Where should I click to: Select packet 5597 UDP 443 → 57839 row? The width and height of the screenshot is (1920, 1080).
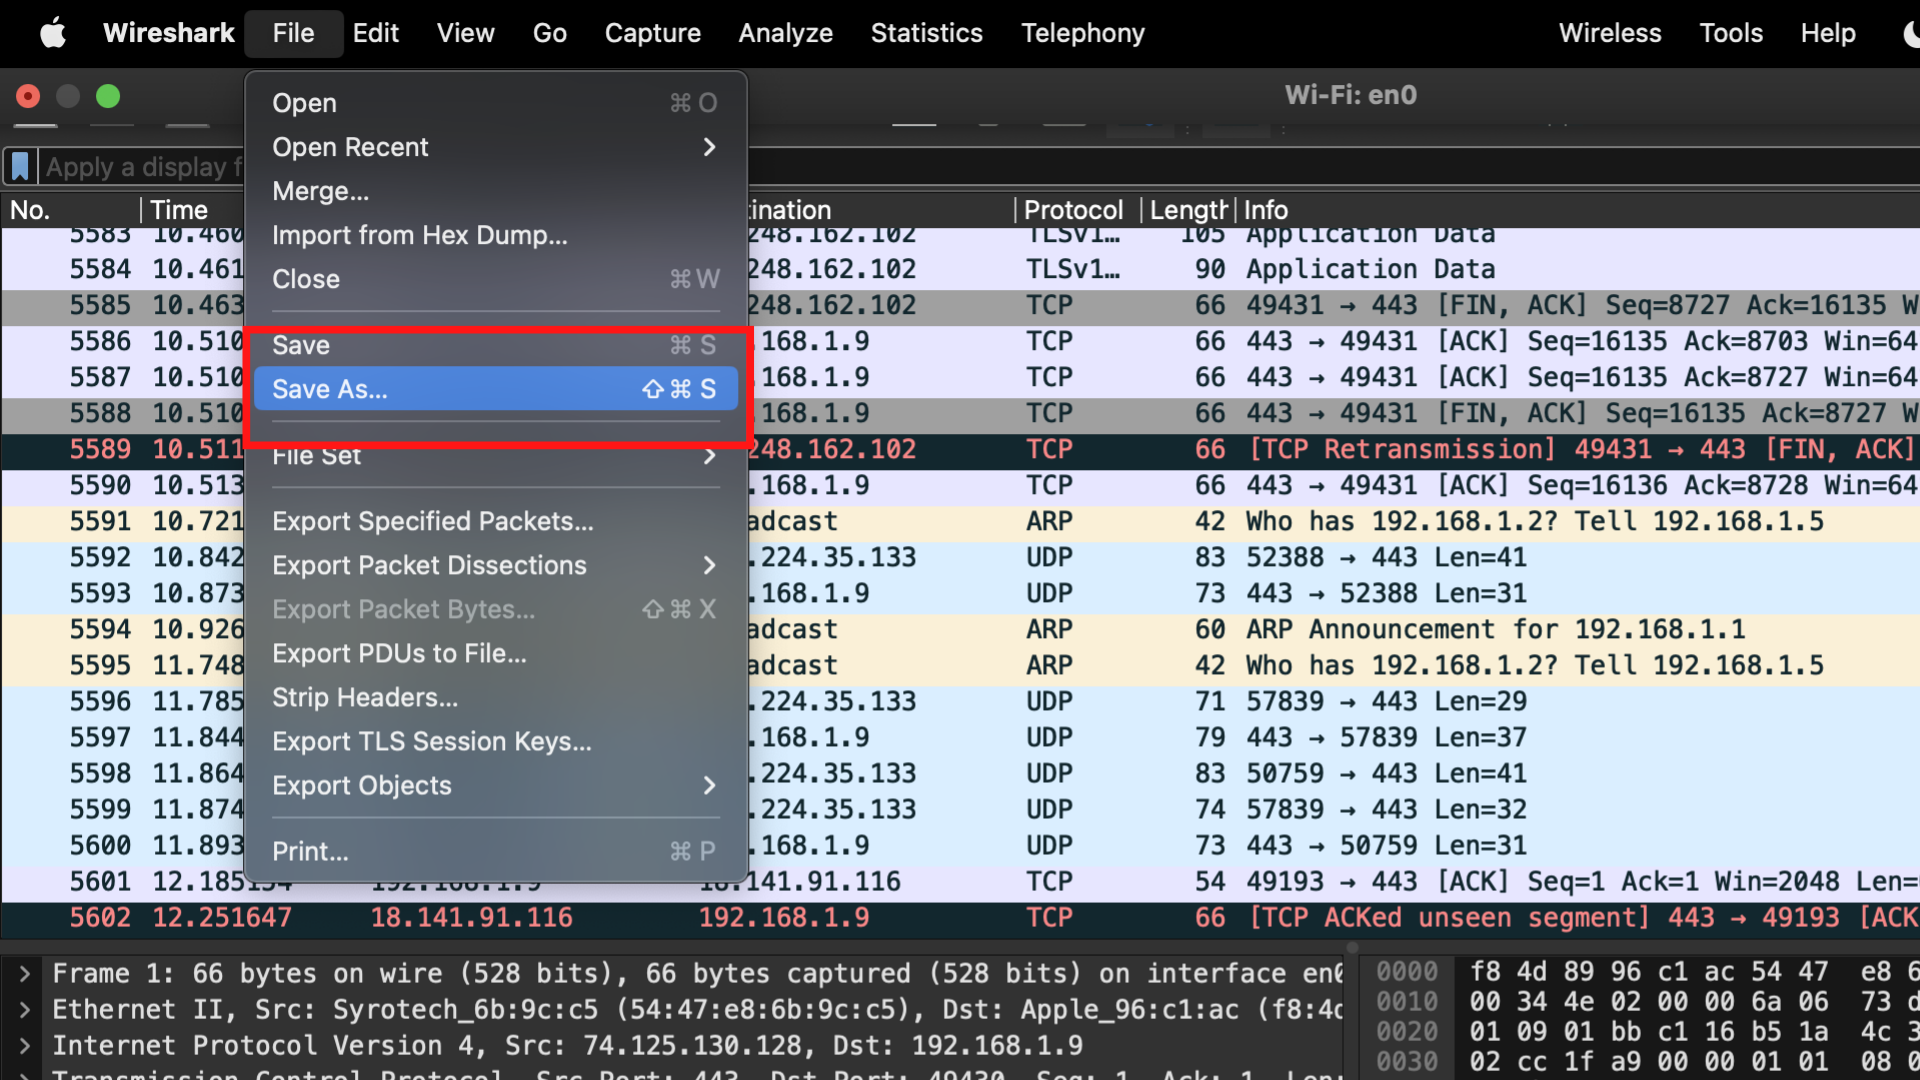click(1334, 737)
